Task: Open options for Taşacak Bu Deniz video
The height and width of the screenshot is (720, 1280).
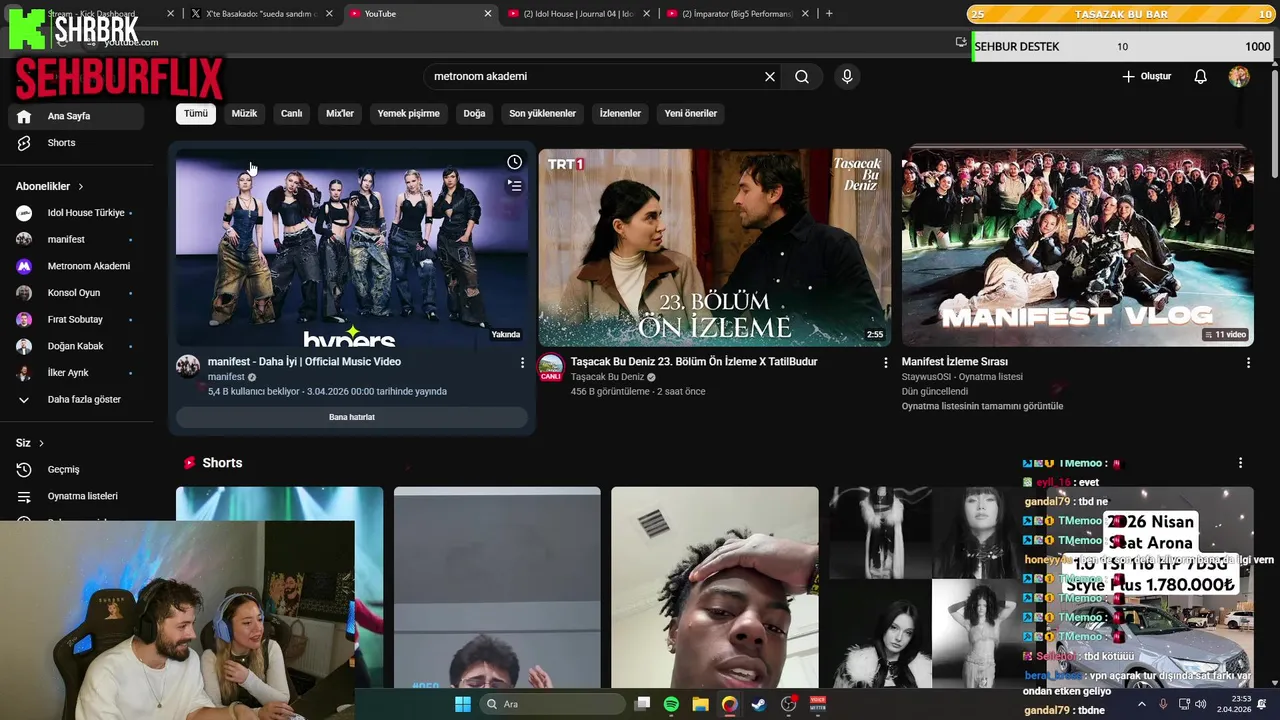Action: pos(885,362)
